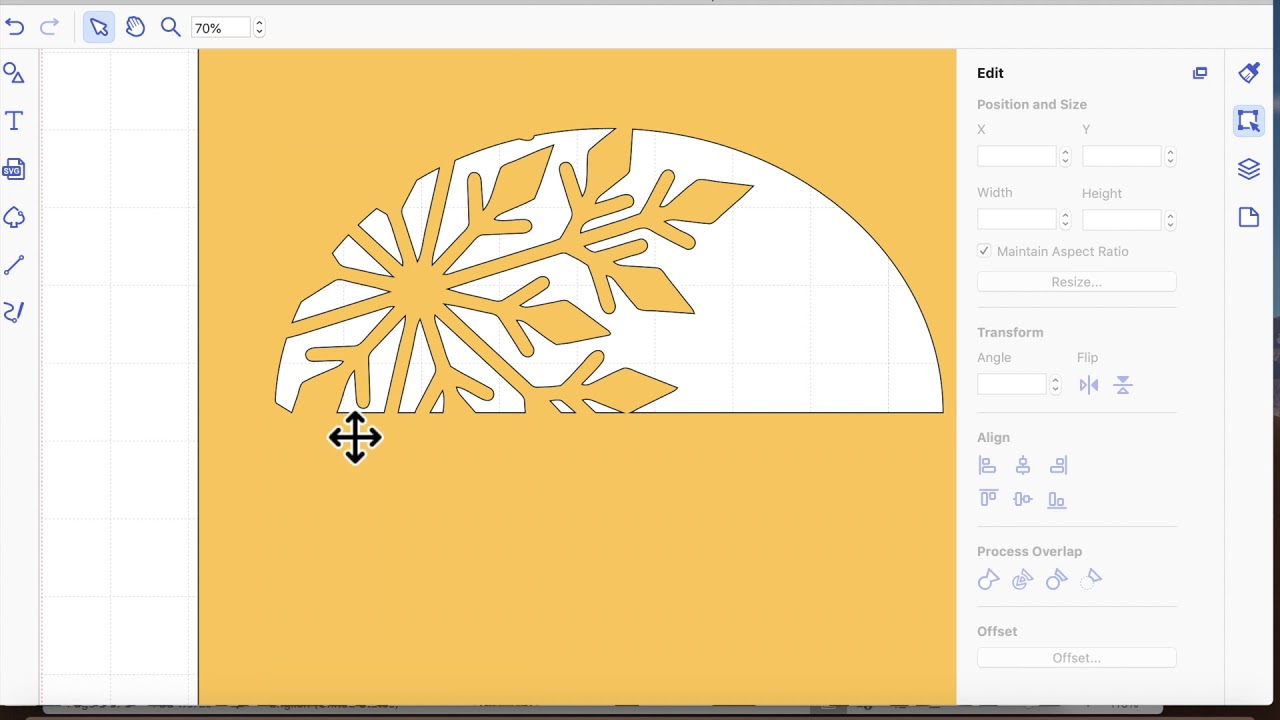
Task: Align objects to the top edge
Action: coord(988,499)
